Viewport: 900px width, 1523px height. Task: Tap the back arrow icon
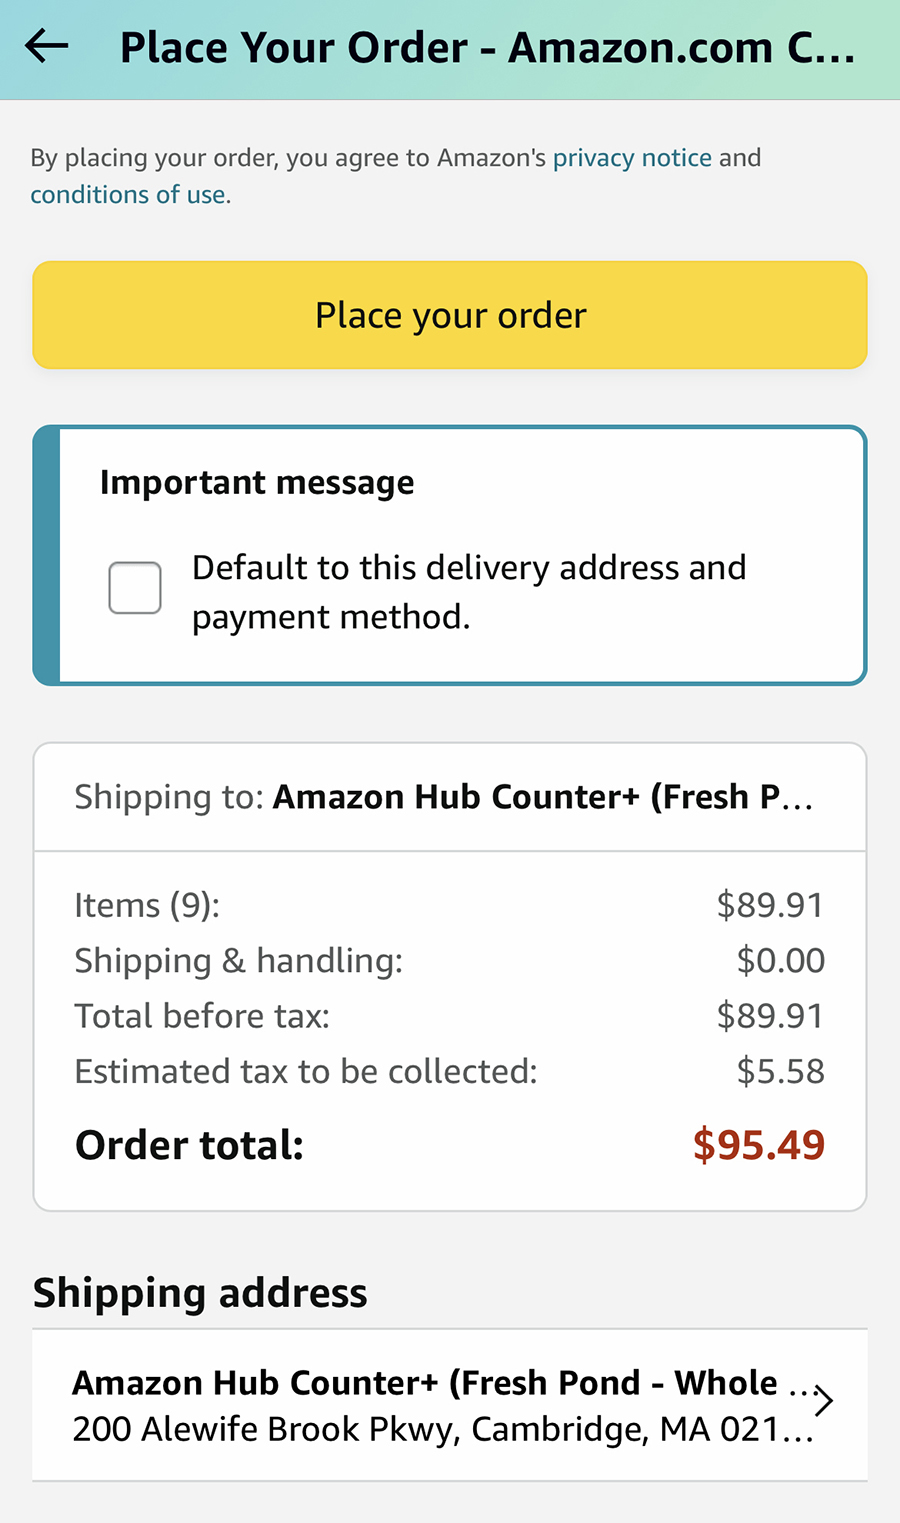tap(47, 46)
